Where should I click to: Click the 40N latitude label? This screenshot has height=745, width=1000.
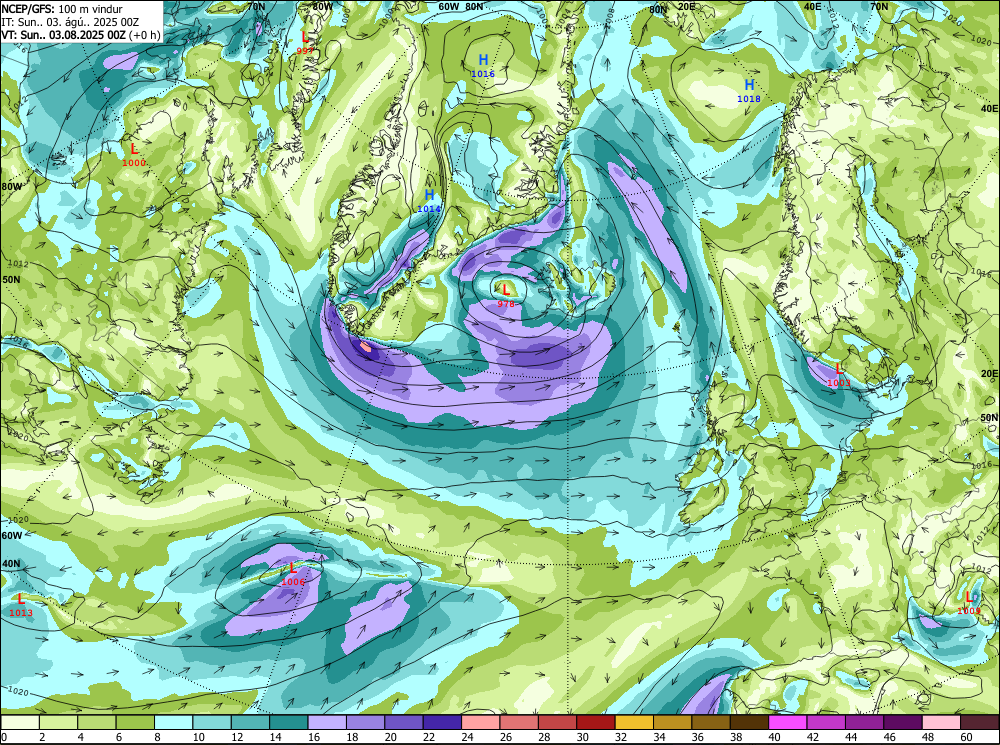pos(11,564)
